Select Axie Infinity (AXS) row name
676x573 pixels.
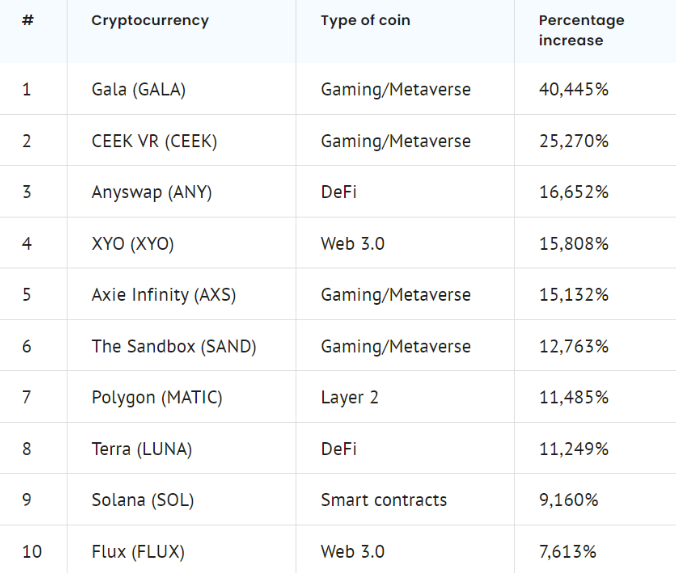click(x=164, y=295)
